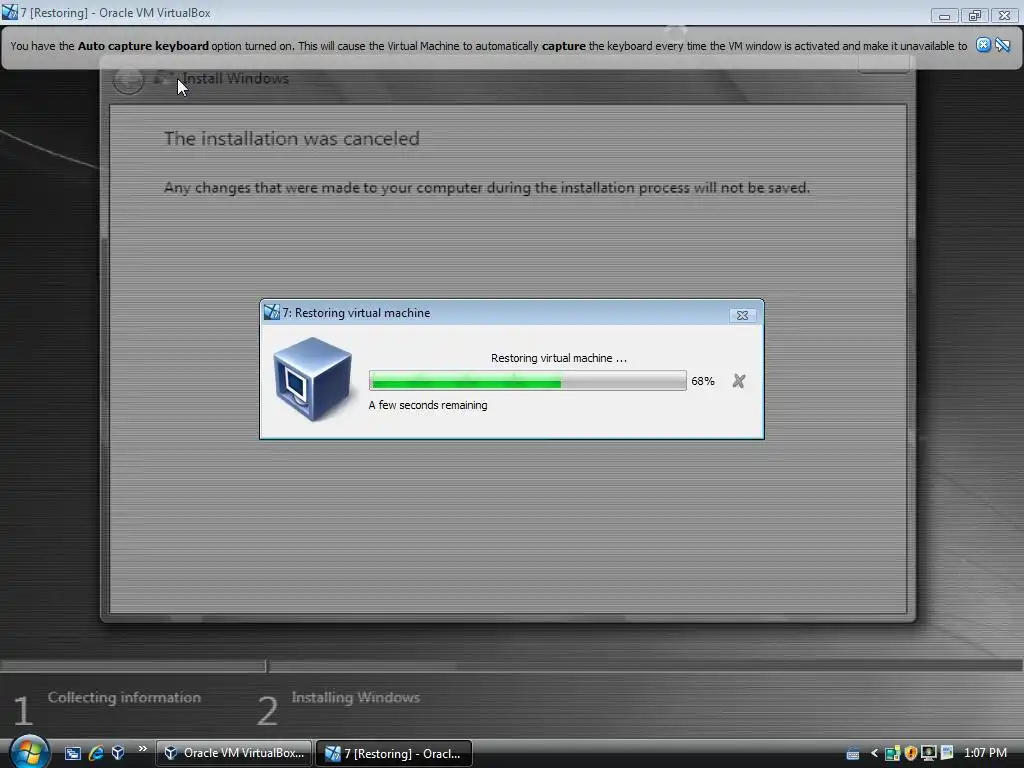Click the green restoring progress bar
This screenshot has width=1024, height=768.
pyautogui.click(x=528, y=381)
